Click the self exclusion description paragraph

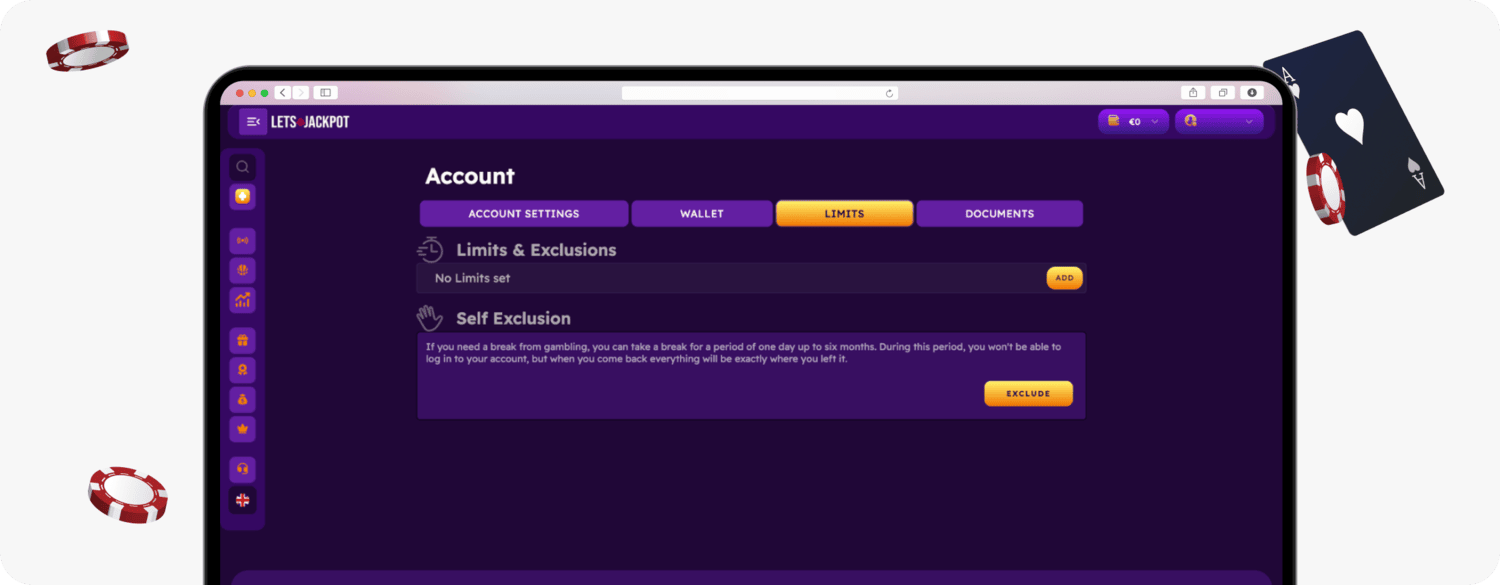743,353
